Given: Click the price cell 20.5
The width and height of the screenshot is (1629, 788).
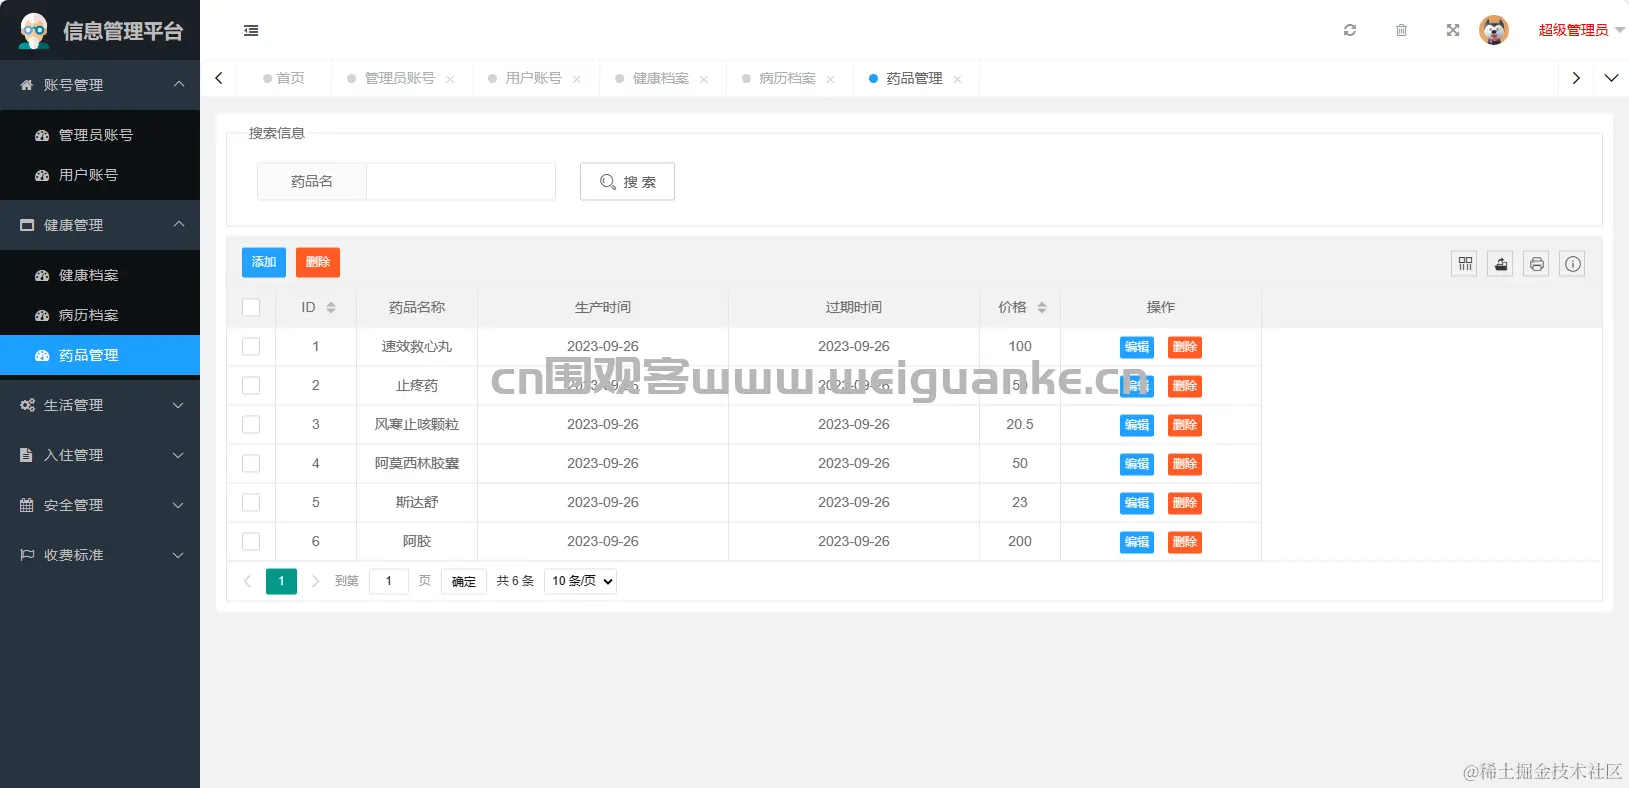Looking at the screenshot, I should (1020, 424).
